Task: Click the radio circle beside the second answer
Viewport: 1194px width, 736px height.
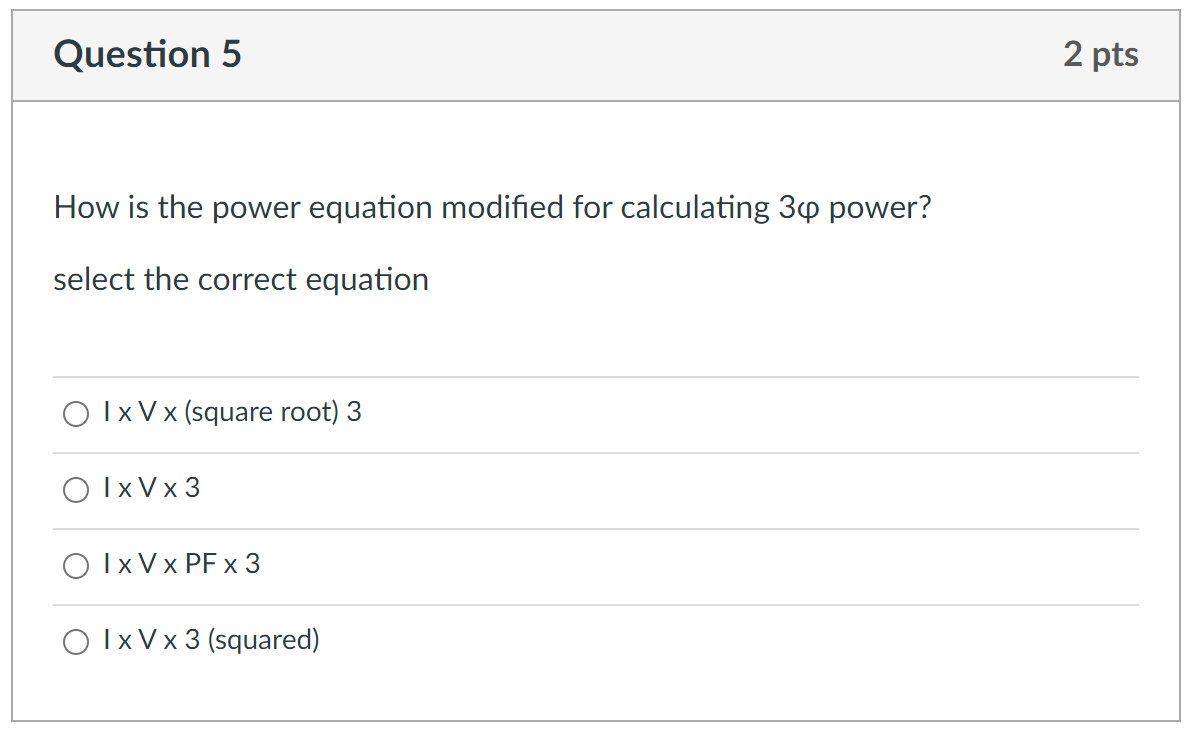Action: coord(75,489)
